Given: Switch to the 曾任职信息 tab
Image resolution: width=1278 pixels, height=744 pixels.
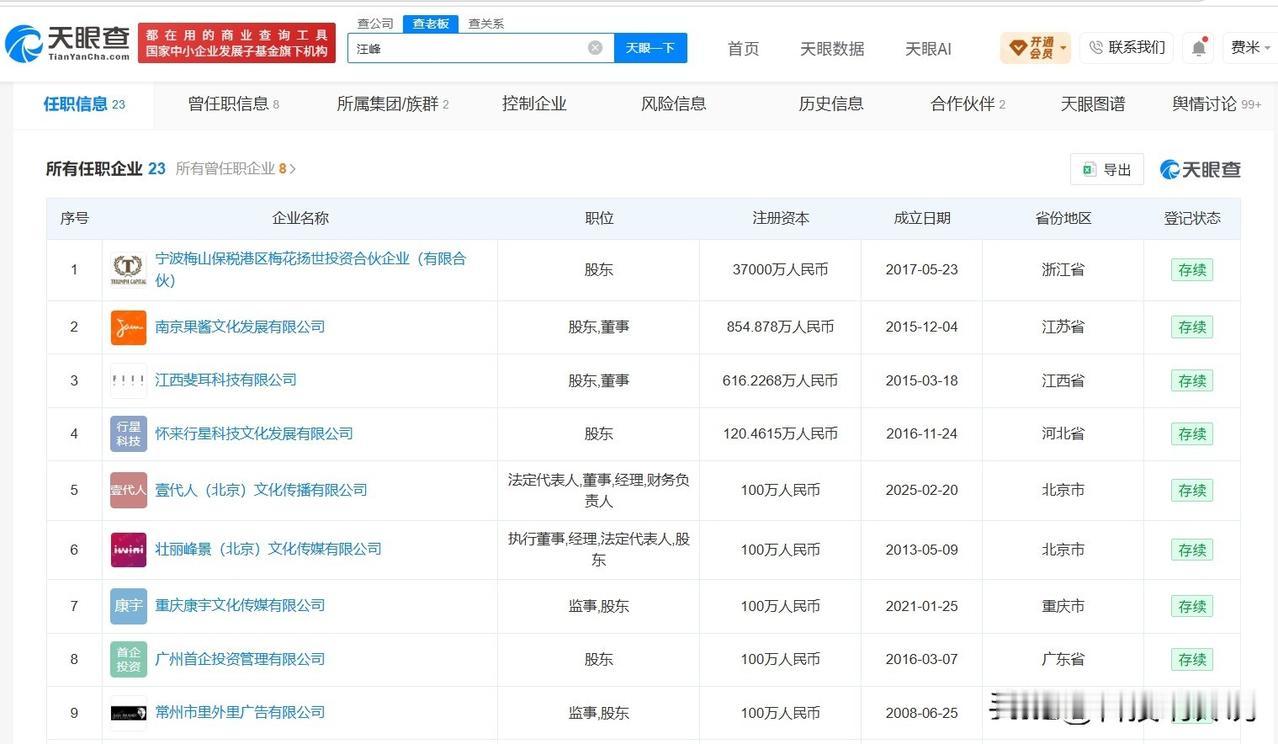Looking at the screenshot, I should [234, 104].
